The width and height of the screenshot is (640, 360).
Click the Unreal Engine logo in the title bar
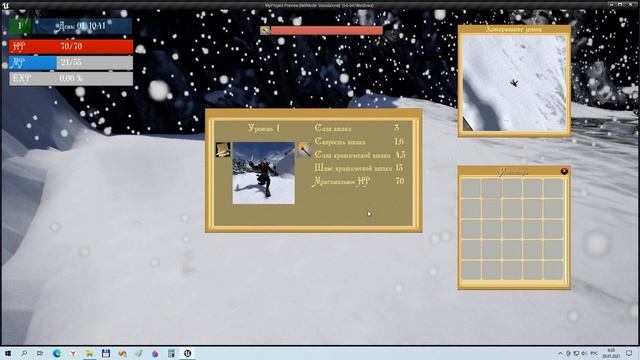[5, 5]
